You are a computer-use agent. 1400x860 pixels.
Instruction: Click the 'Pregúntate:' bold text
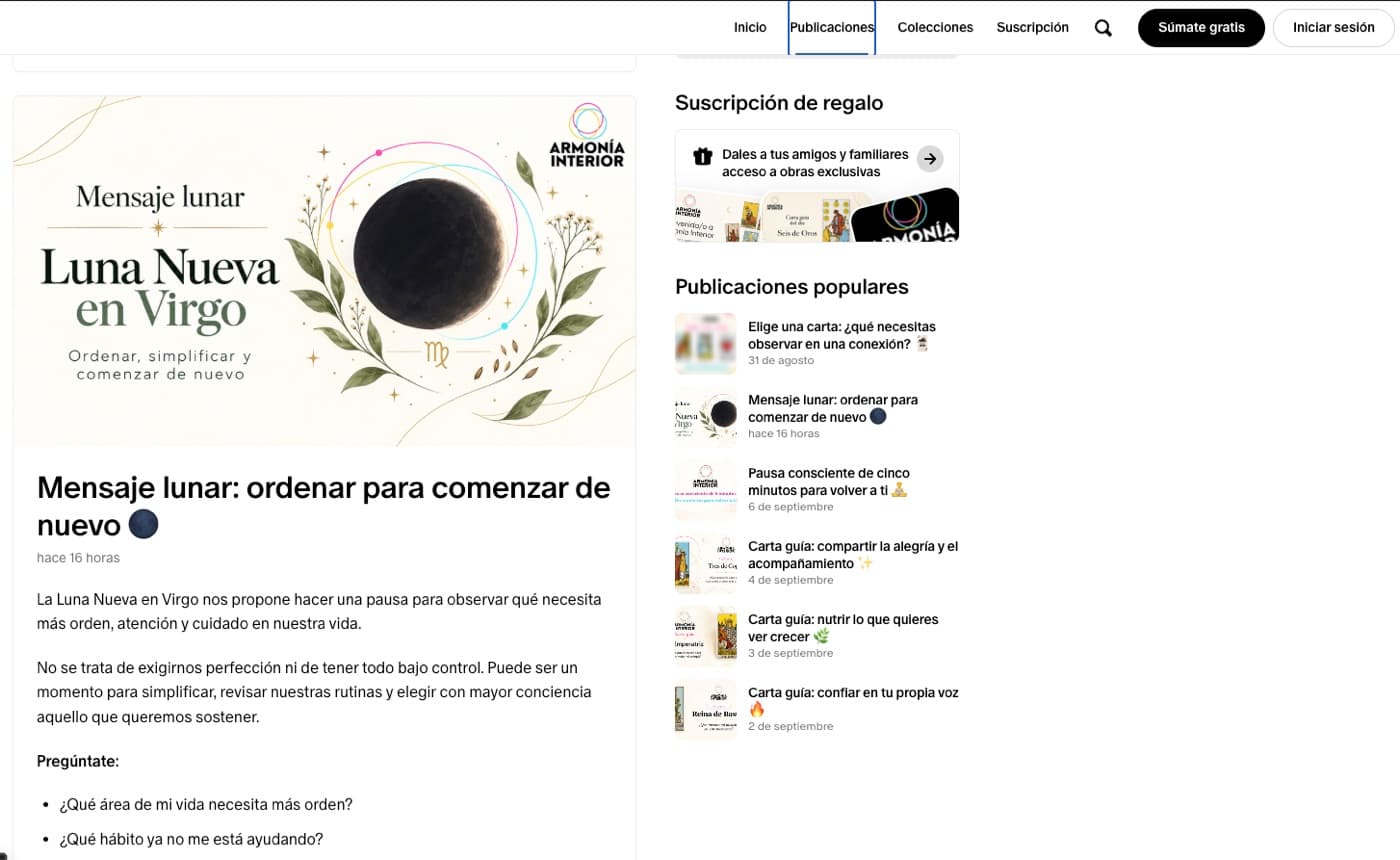pos(78,761)
